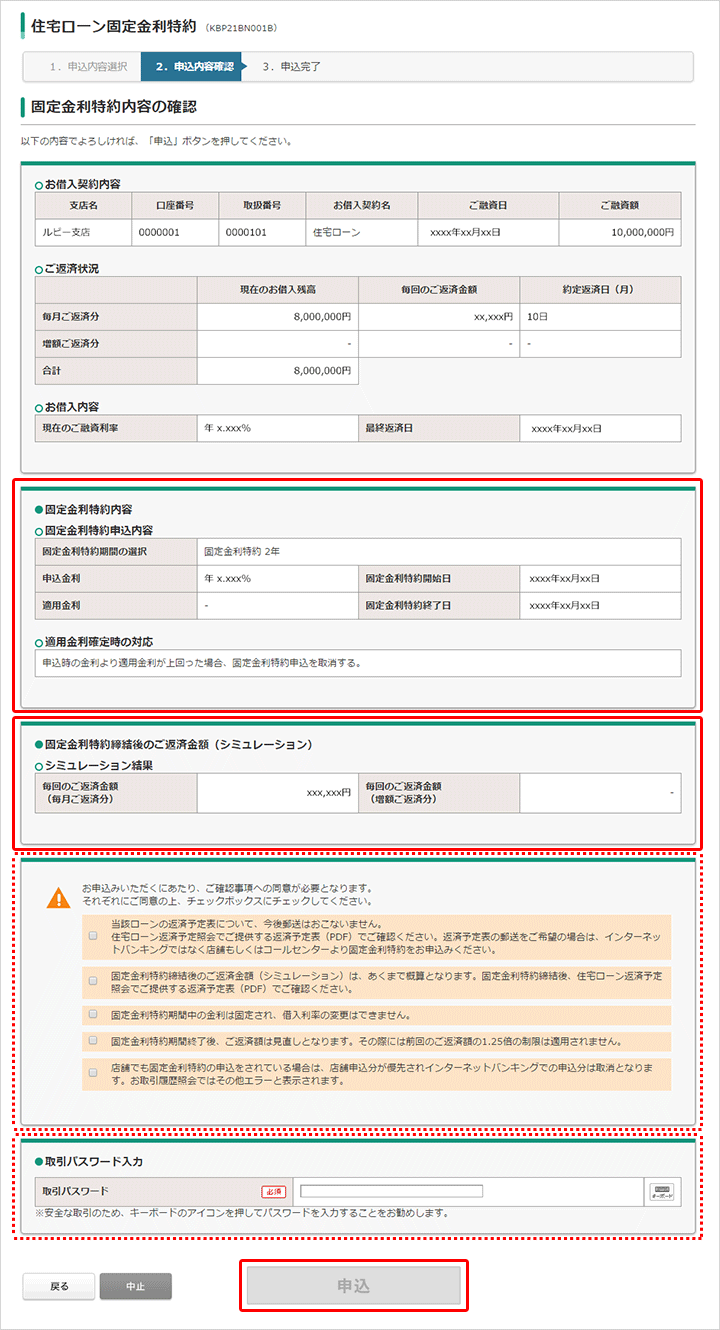Tick the fixed-rate cannot change checkbox
720x1330 pixels.
[x=93, y=1014]
